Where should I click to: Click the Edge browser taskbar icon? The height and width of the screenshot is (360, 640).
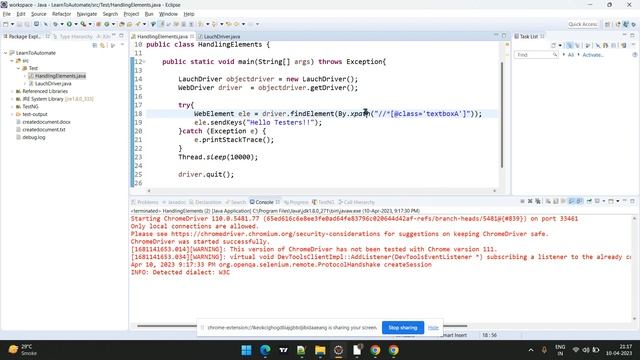coord(265,350)
